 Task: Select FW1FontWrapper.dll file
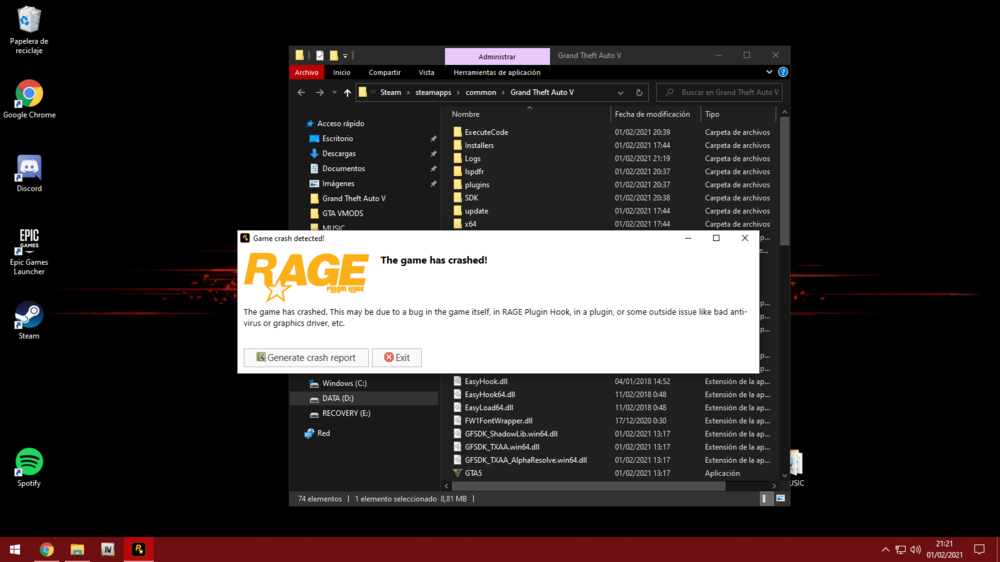498,420
